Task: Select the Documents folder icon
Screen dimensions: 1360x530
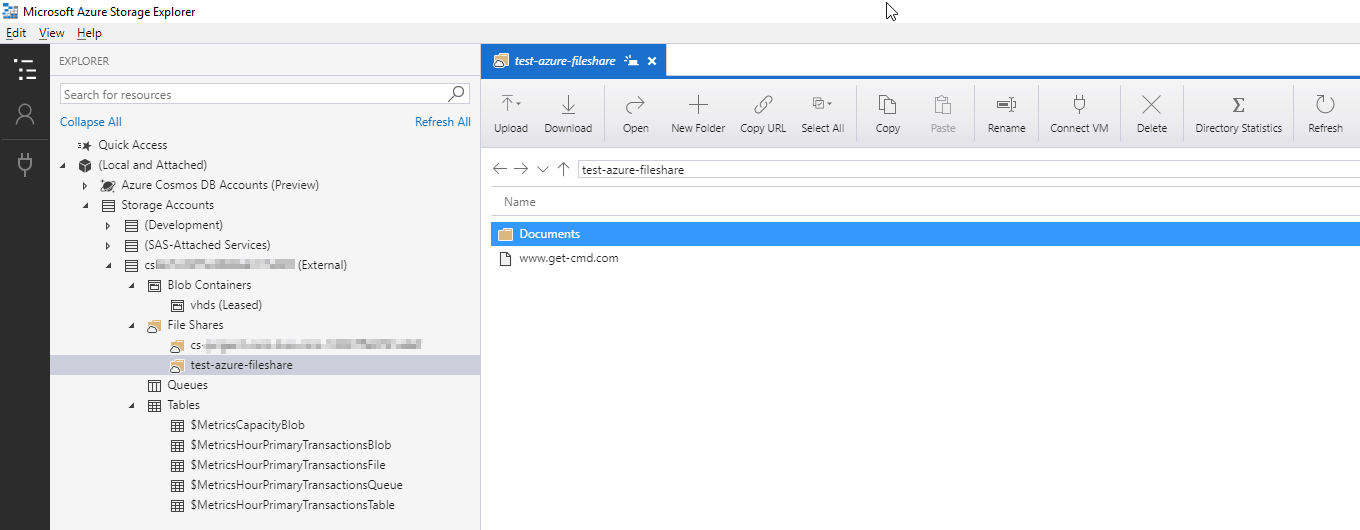Action: (x=505, y=234)
